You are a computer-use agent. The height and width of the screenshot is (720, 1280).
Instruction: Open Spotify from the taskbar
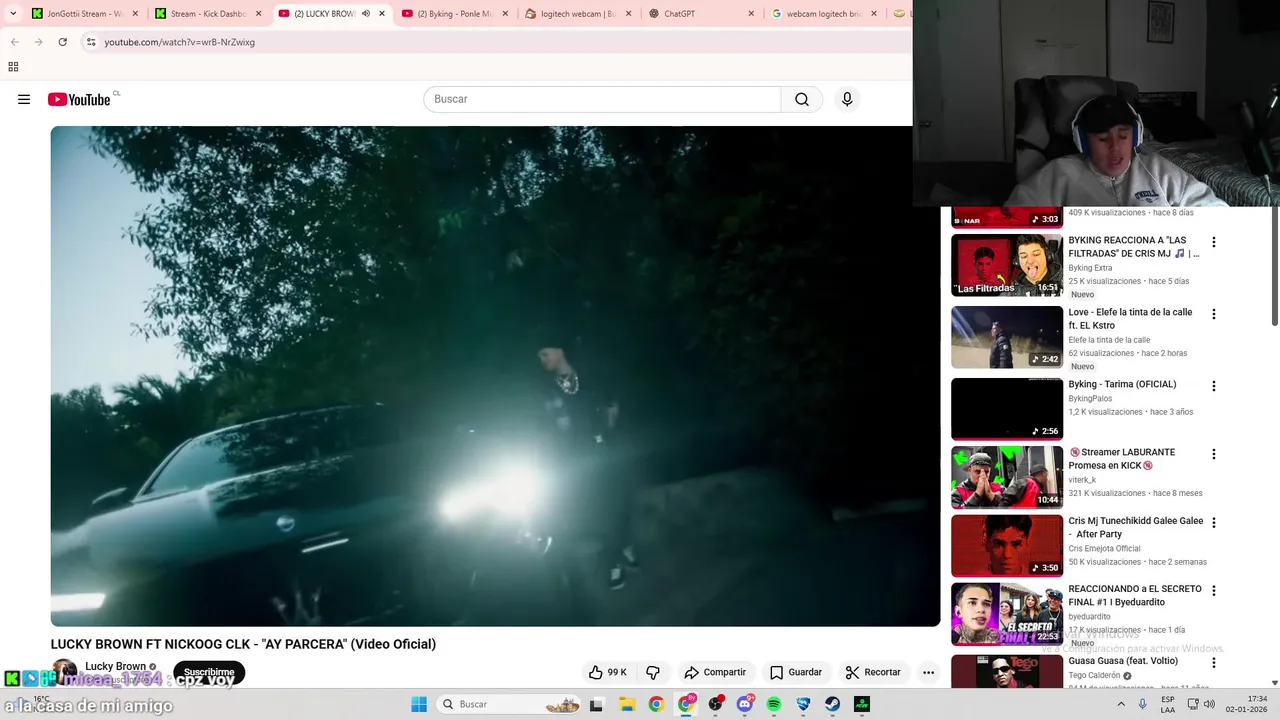click(x=774, y=704)
